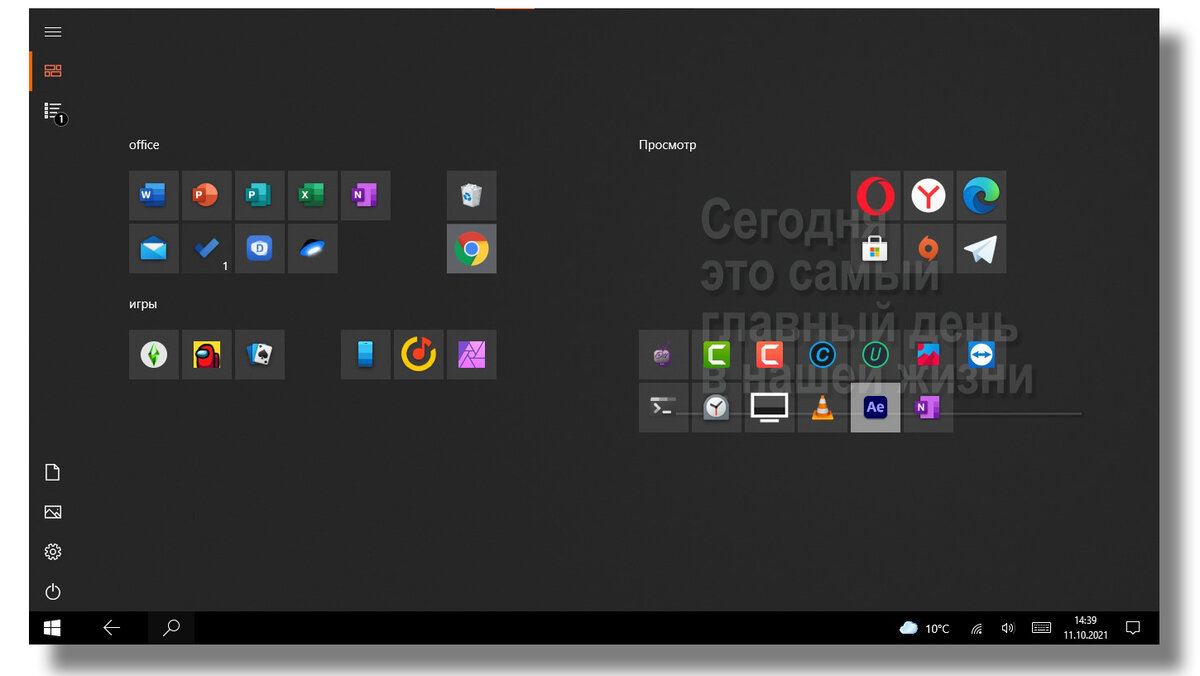
Task: Open the touch keyboard tray icon
Action: pyautogui.click(x=1041, y=628)
